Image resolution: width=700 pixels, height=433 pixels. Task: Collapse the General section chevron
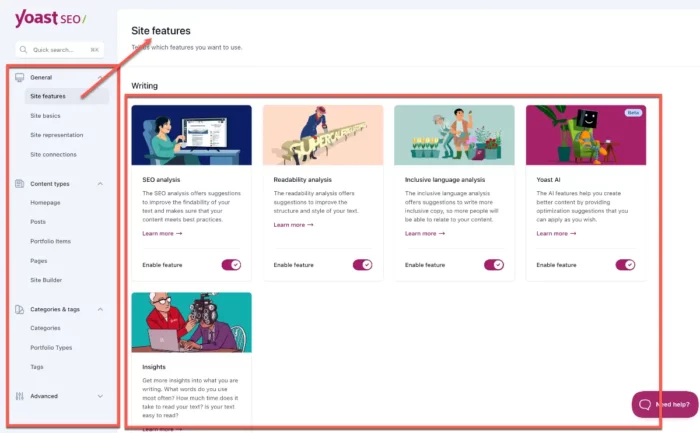point(100,77)
